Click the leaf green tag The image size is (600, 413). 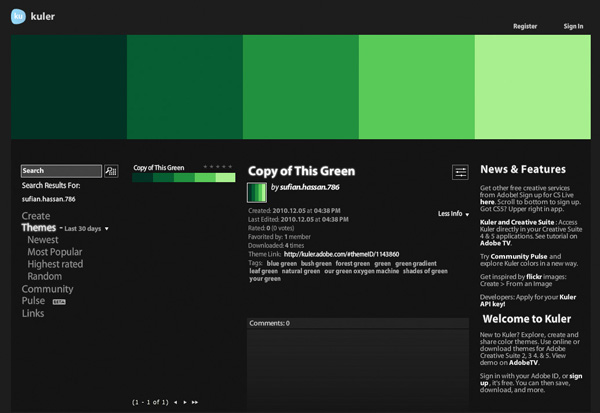[x=264, y=271]
